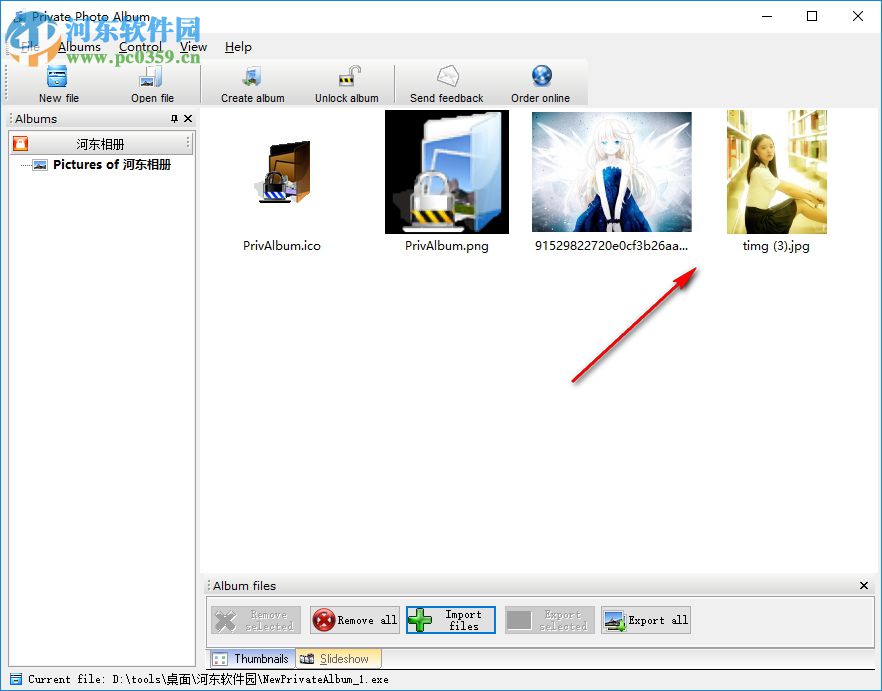Click the status bar current file icon
Viewport: 882px width, 691px height.
(x=16, y=679)
